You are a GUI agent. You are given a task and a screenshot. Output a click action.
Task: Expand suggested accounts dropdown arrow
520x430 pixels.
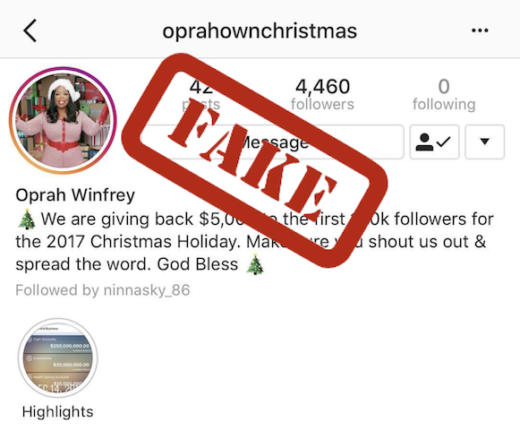point(485,142)
